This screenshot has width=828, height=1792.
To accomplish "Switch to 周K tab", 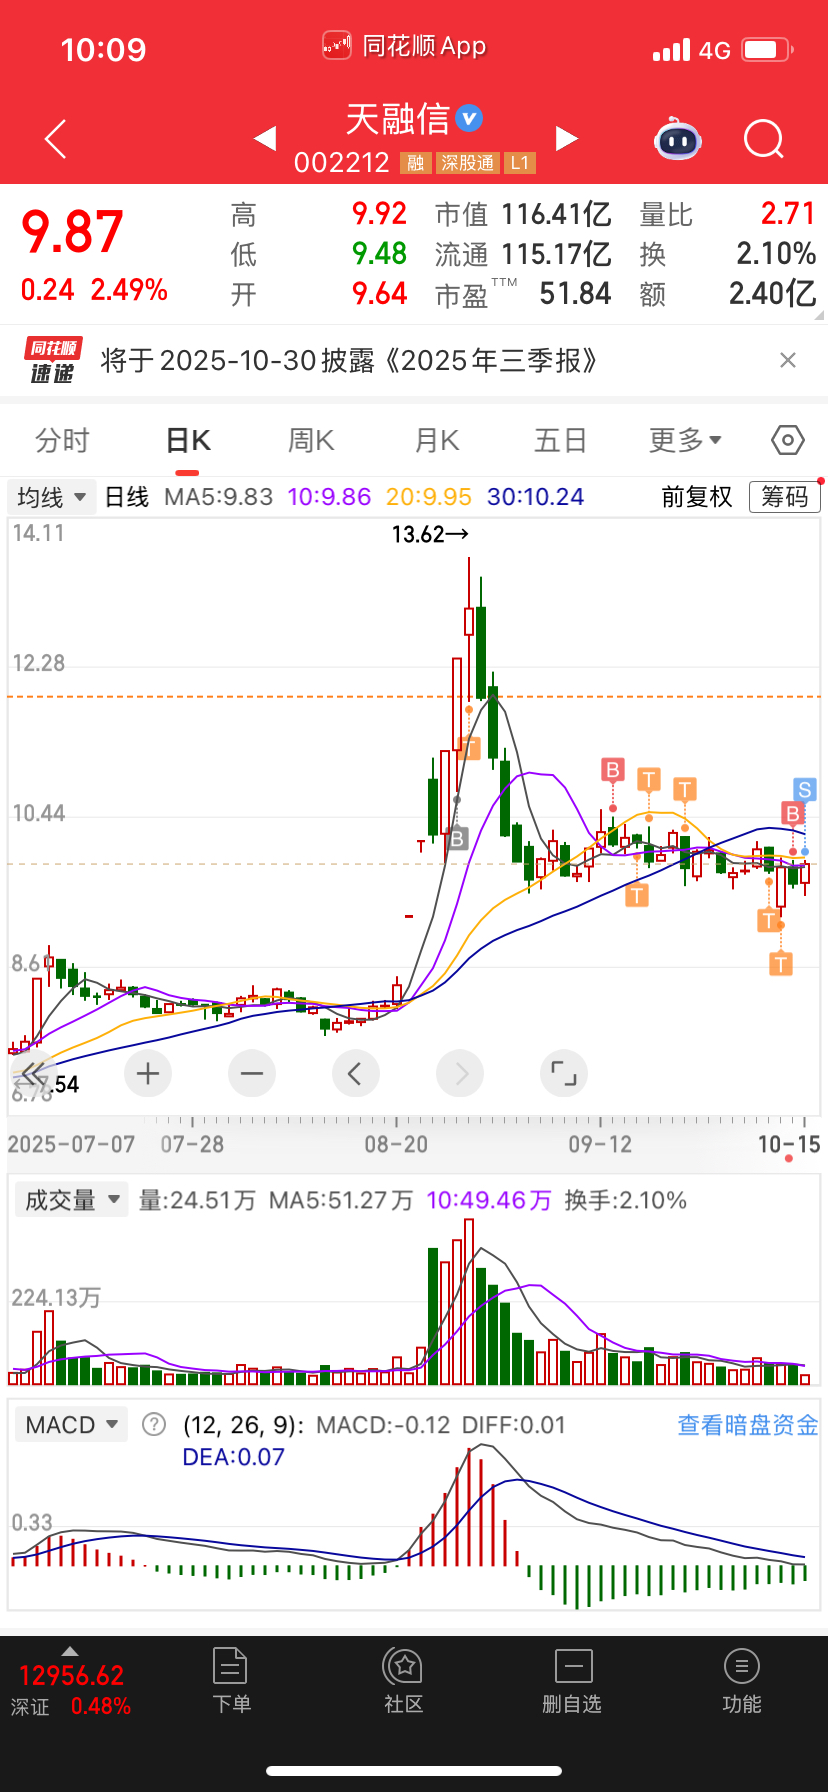I will click(311, 440).
